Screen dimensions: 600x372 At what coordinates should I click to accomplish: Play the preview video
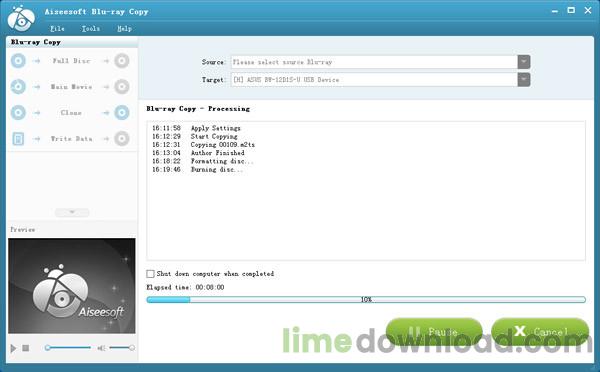tap(13, 348)
